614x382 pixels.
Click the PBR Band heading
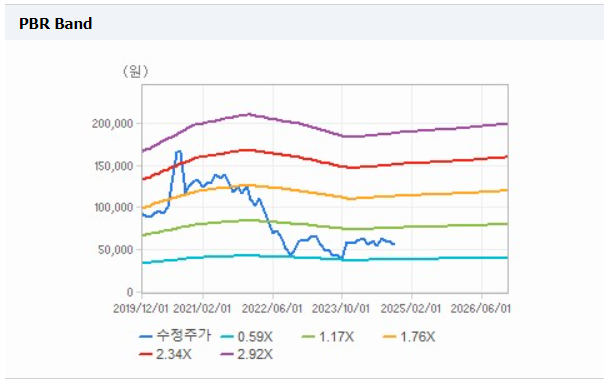coord(56,23)
